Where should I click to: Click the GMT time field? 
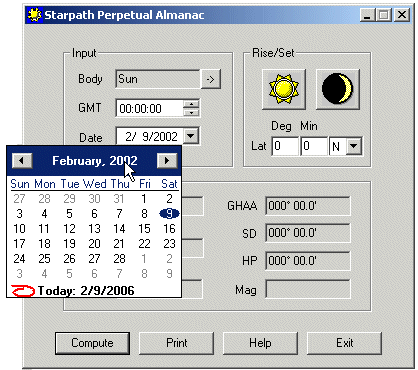click(149, 108)
